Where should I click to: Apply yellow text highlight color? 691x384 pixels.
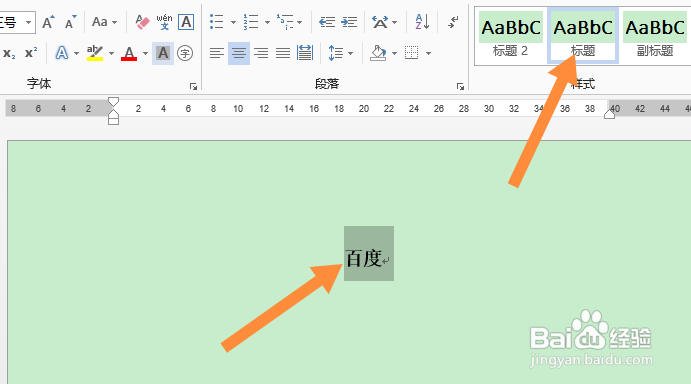(95, 53)
